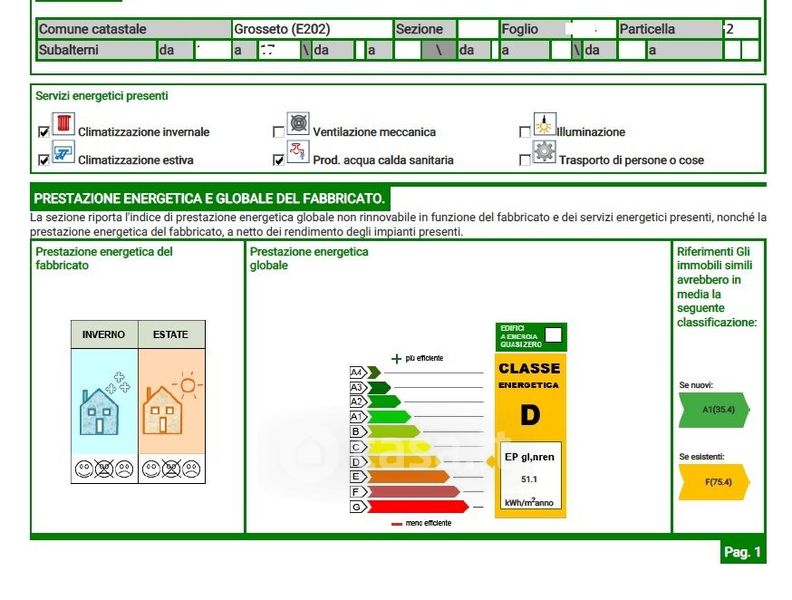This screenshot has height=600, width=792.
Task: Click the Grosseto (E202) comune field
Action: [x=311, y=29]
